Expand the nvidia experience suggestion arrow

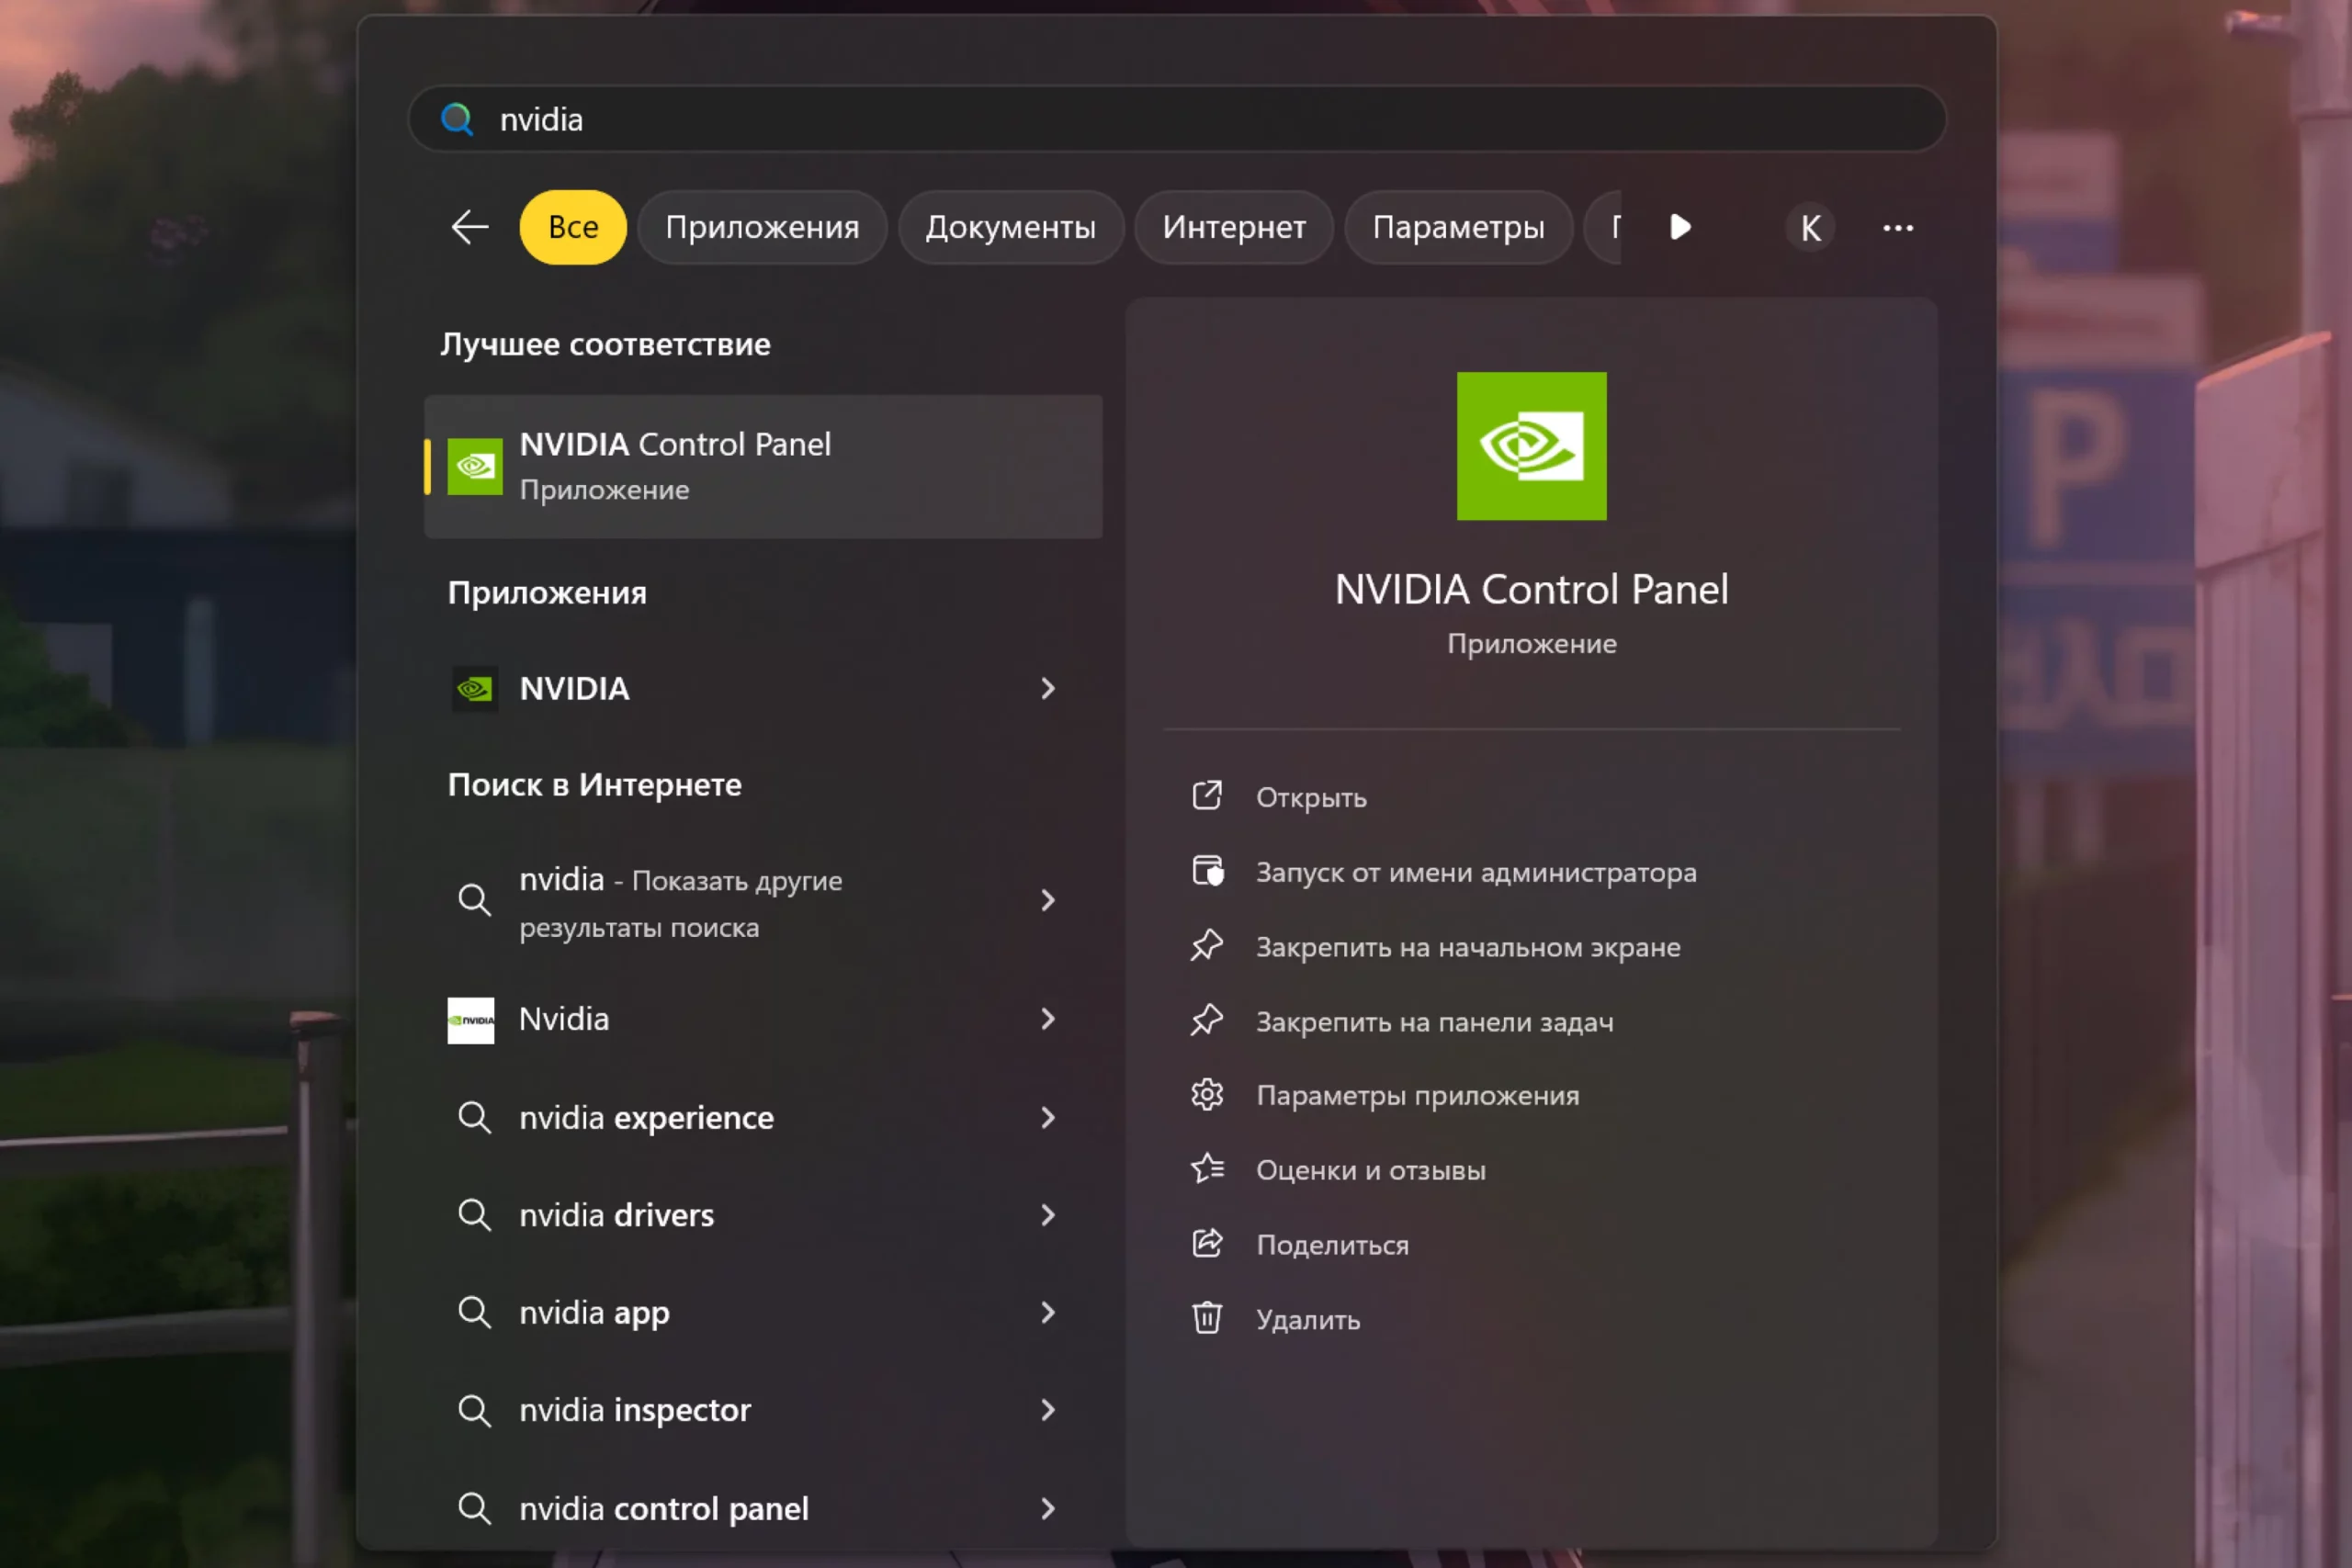pos(1047,1117)
